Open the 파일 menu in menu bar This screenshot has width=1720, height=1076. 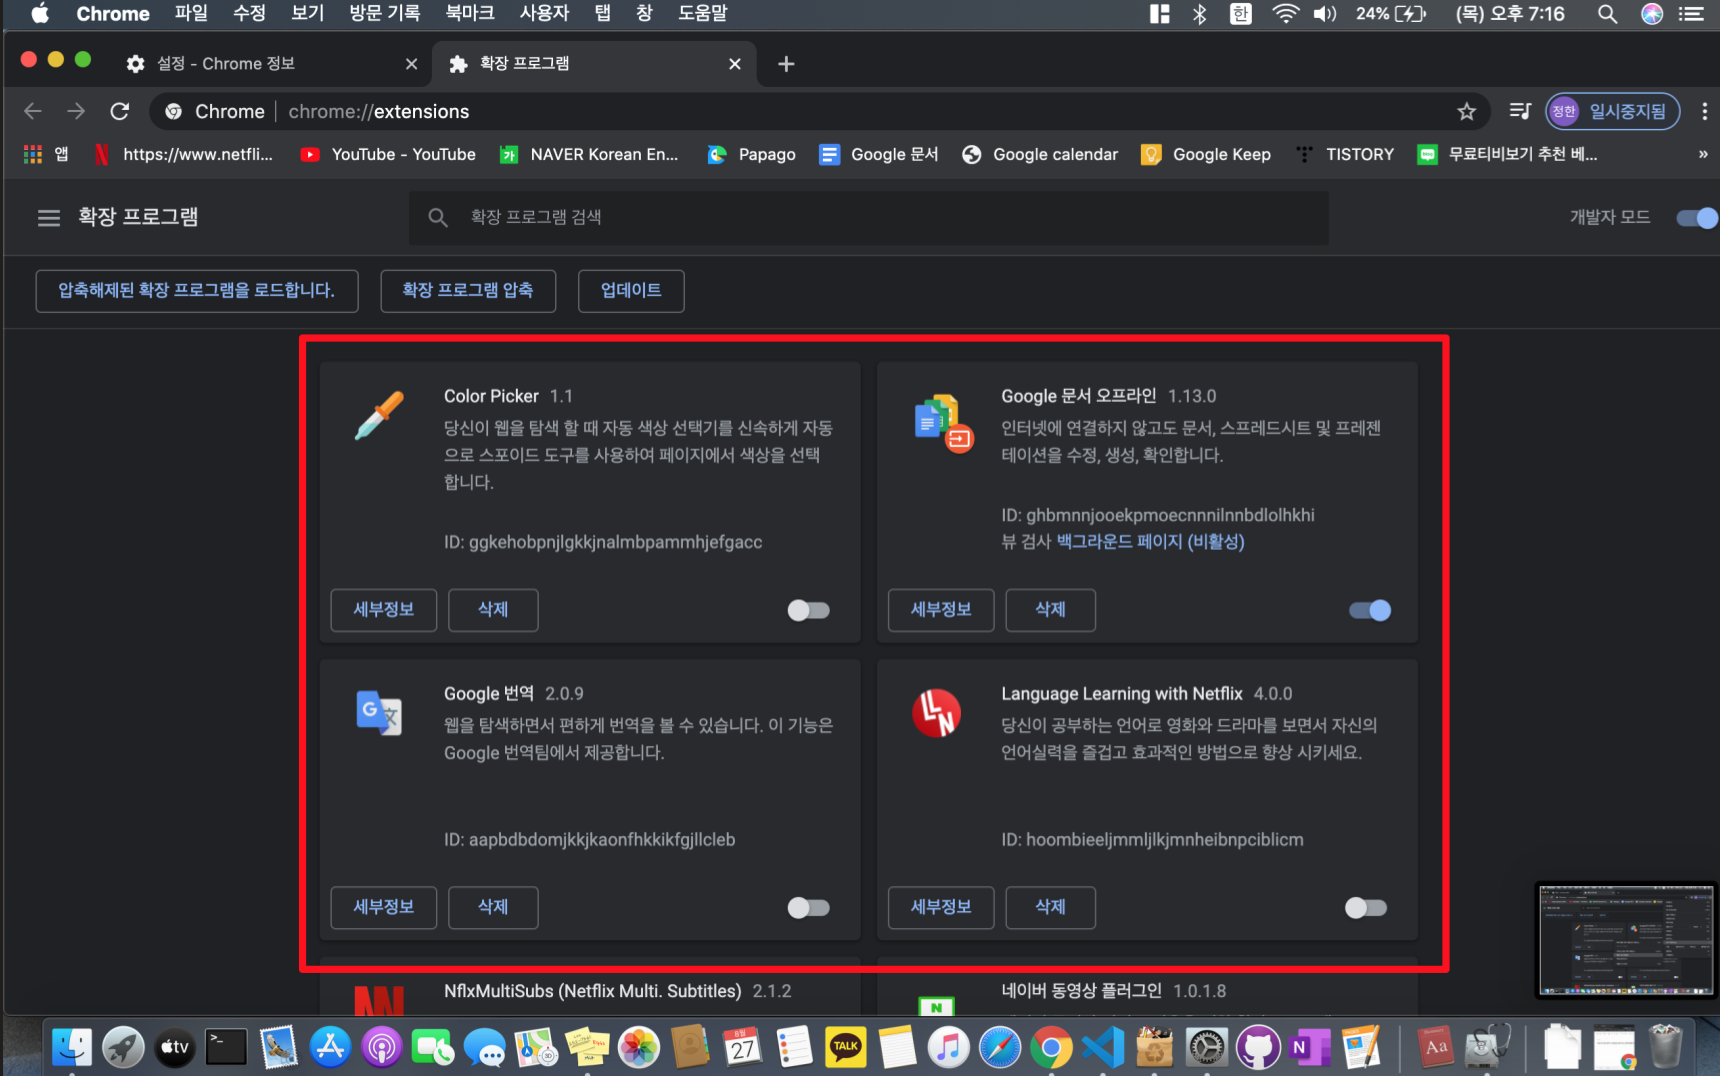pos(191,14)
